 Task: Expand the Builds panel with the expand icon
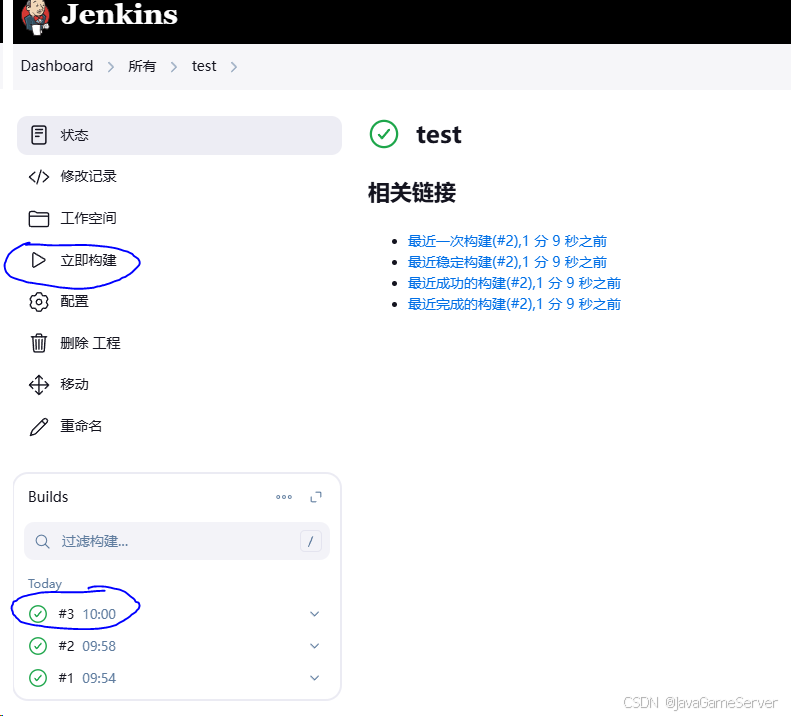[x=316, y=497]
